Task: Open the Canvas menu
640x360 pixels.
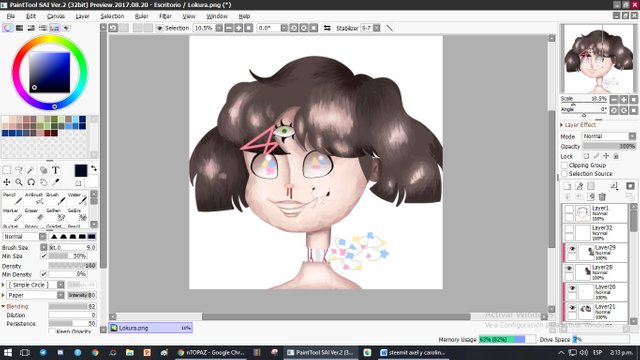Action: click(x=56, y=16)
